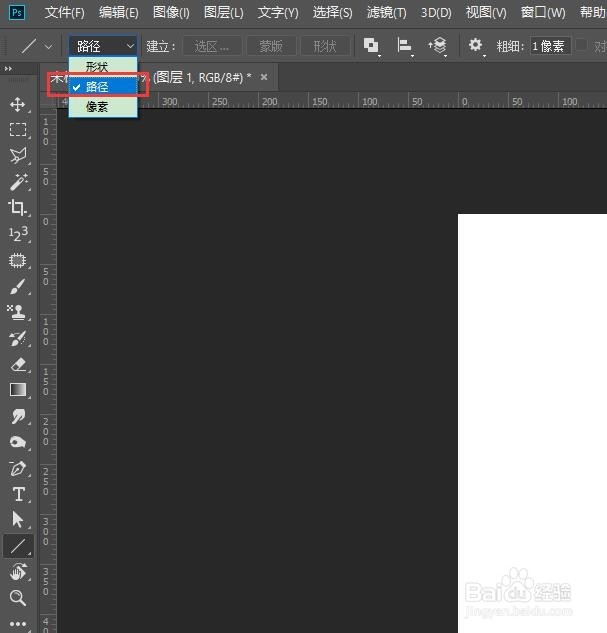Select the Path Selection arrow tool
Image resolution: width=607 pixels, height=633 pixels.
(18, 520)
